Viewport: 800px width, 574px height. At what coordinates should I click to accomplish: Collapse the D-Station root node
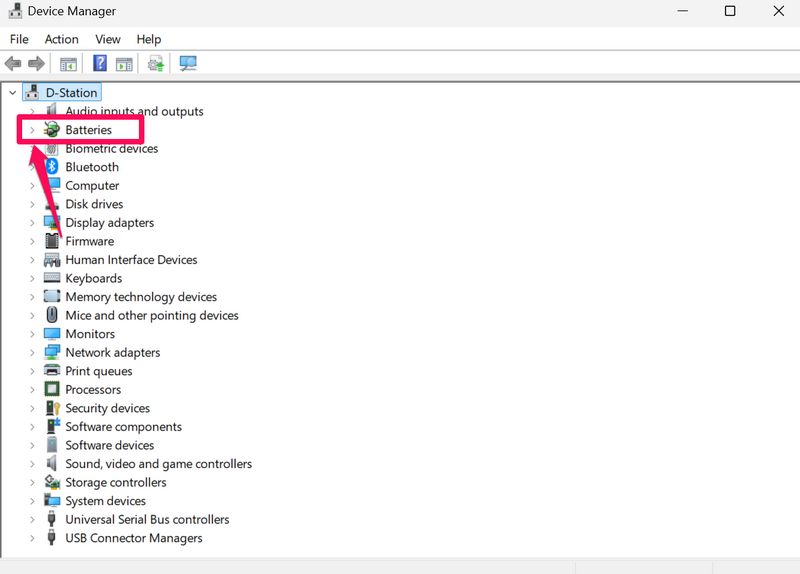(12, 93)
